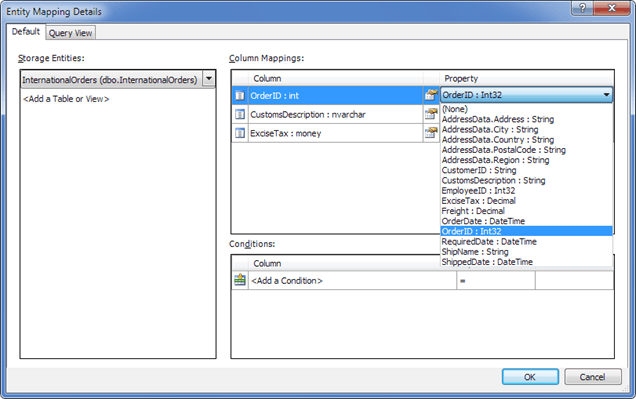Switch to the Query View tab
The width and height of the screenshot is (636, 399).
click(x=71, y=33)
